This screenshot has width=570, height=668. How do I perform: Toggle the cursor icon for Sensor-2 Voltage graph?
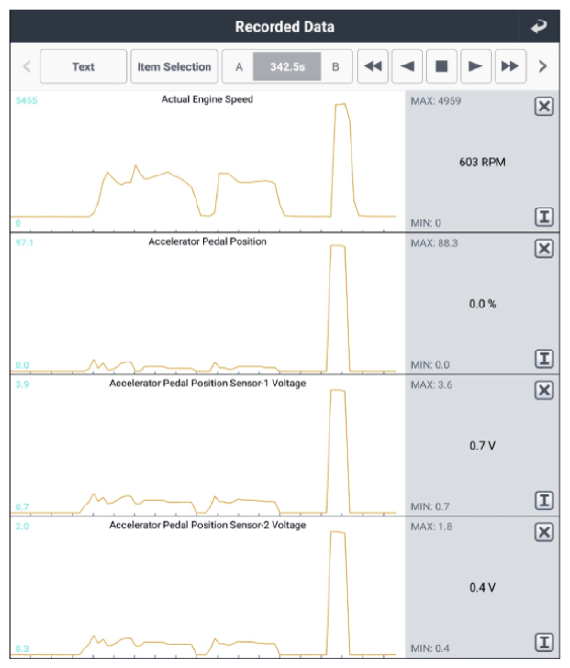[544, 642]
